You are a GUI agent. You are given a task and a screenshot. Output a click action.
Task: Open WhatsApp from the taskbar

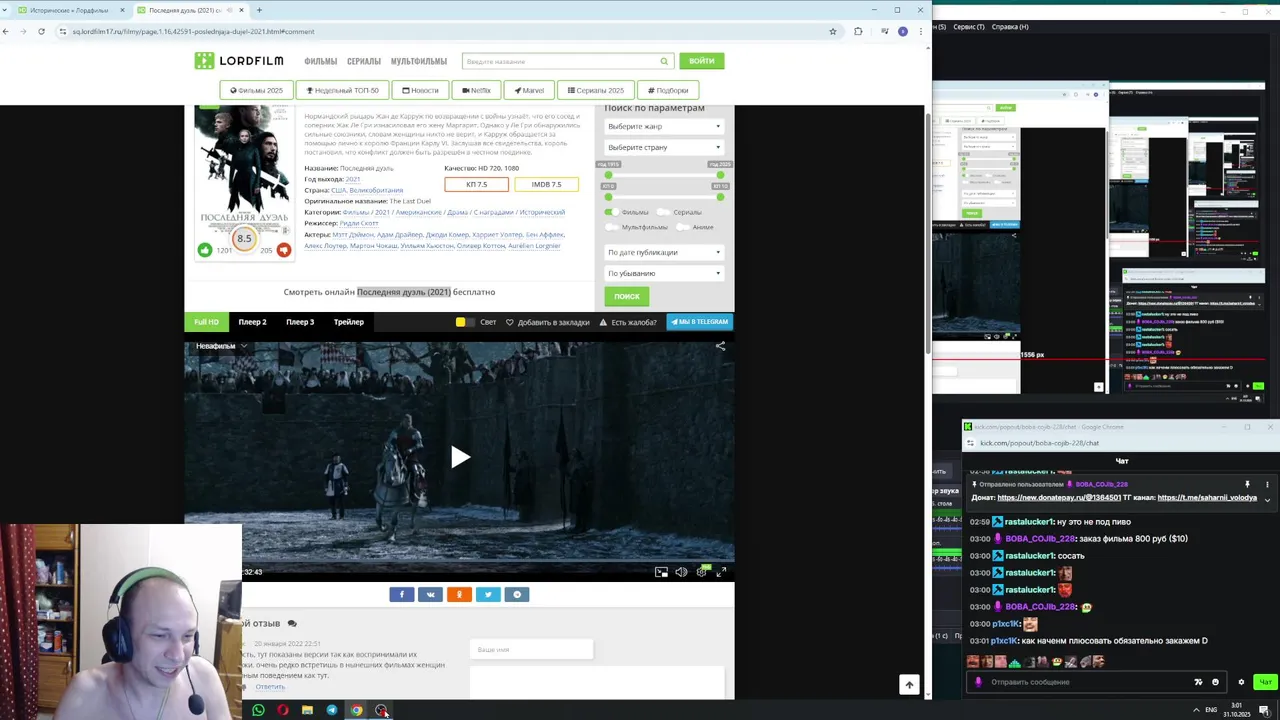[x=258, y=710]
